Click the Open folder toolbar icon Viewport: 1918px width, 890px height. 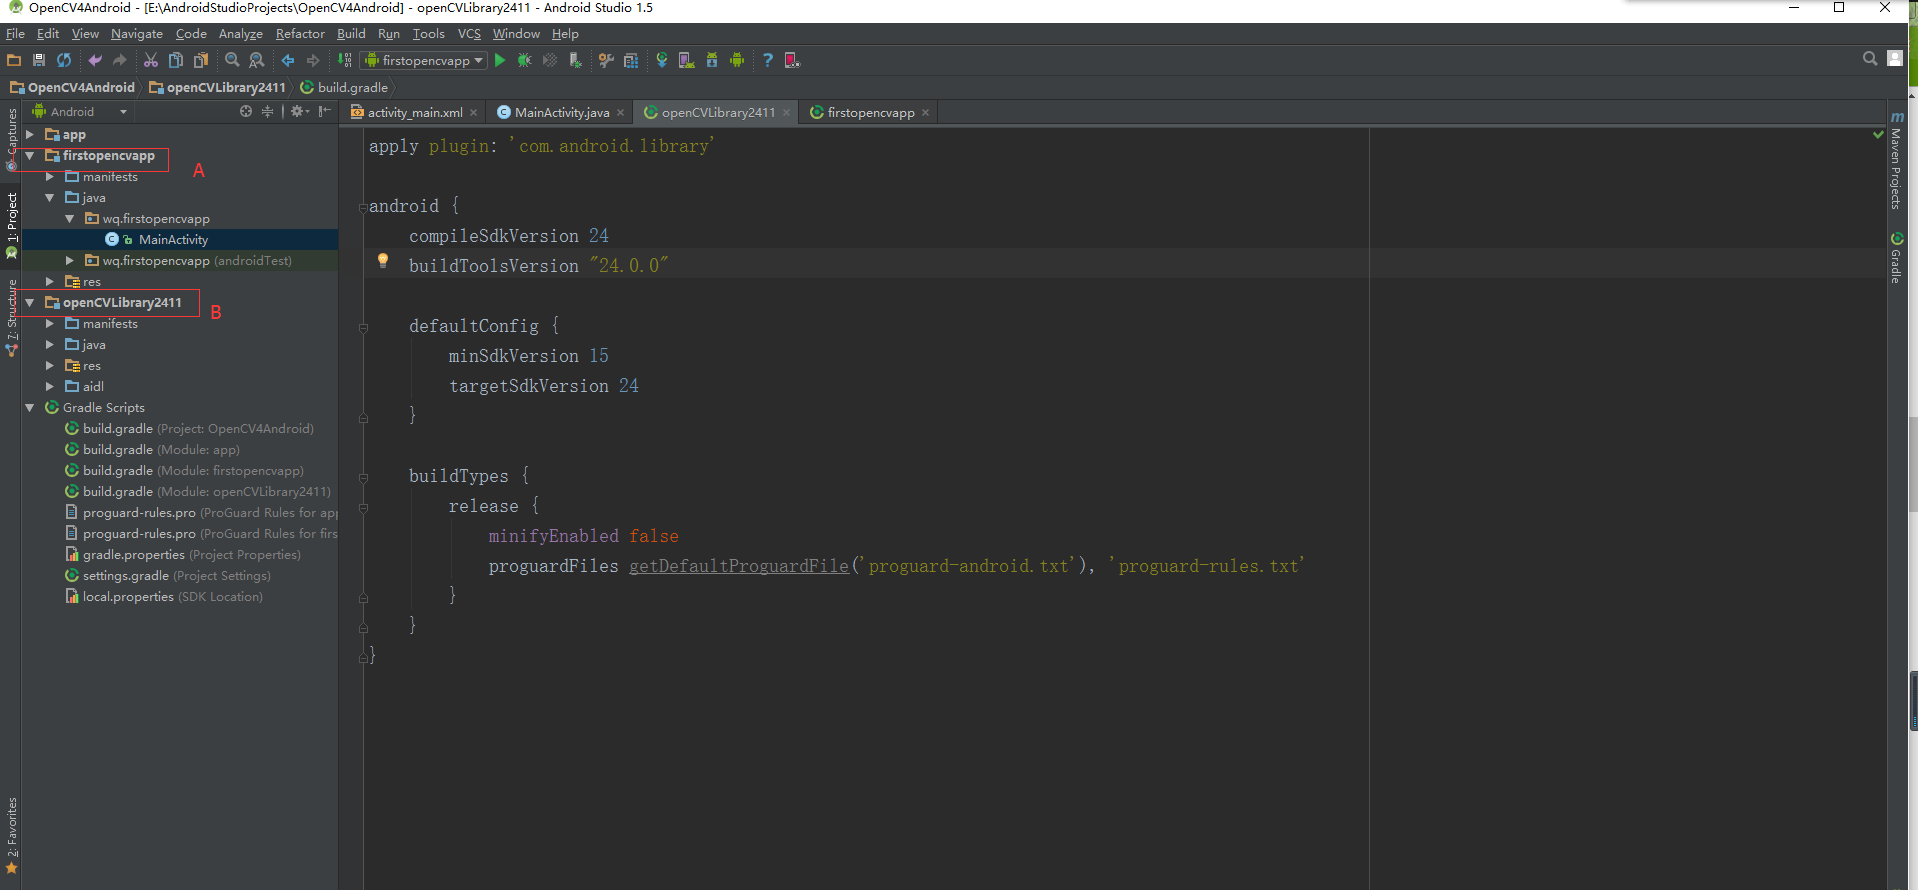coord(14,60)
